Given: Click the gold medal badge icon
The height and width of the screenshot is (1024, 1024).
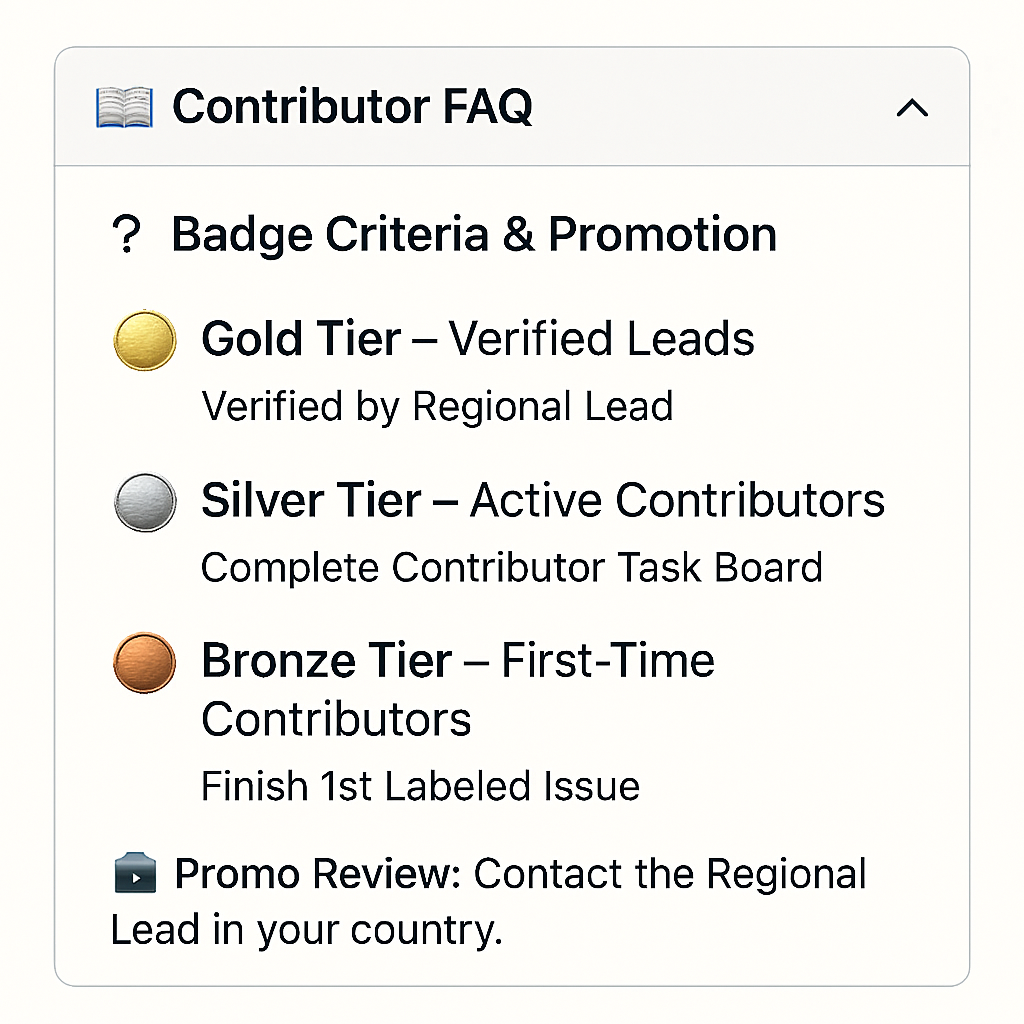Looking at the screenshot, I should pos(145,340).
